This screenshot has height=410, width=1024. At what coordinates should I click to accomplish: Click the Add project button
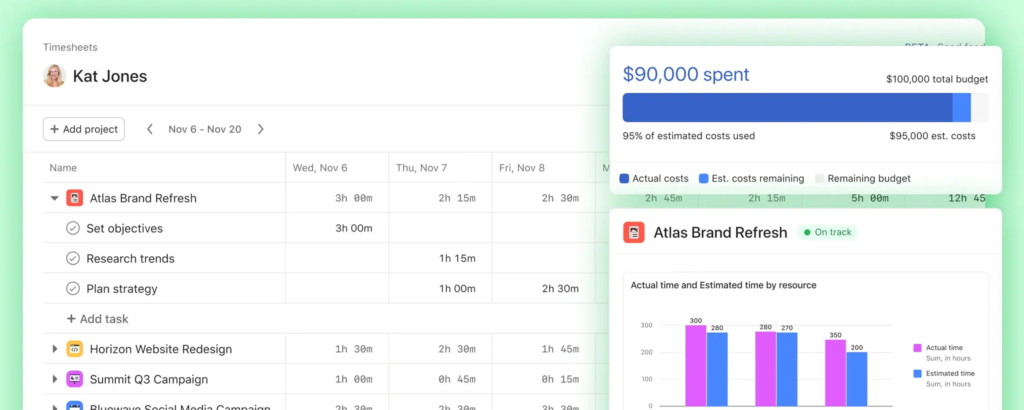click(84, 129)
